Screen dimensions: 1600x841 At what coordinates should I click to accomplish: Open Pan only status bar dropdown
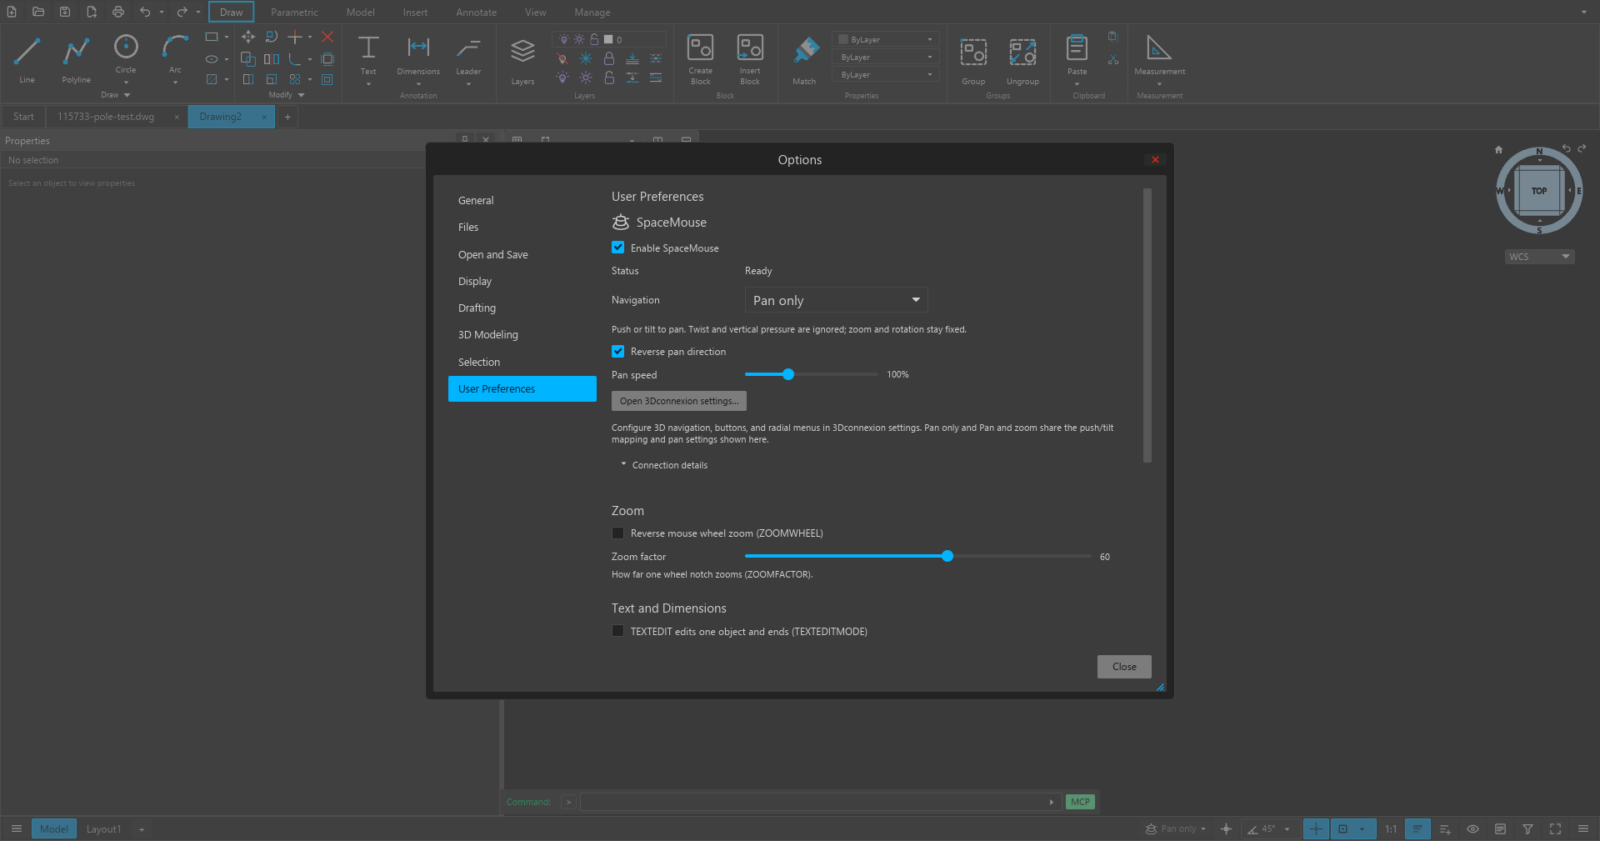[1177, 829]
